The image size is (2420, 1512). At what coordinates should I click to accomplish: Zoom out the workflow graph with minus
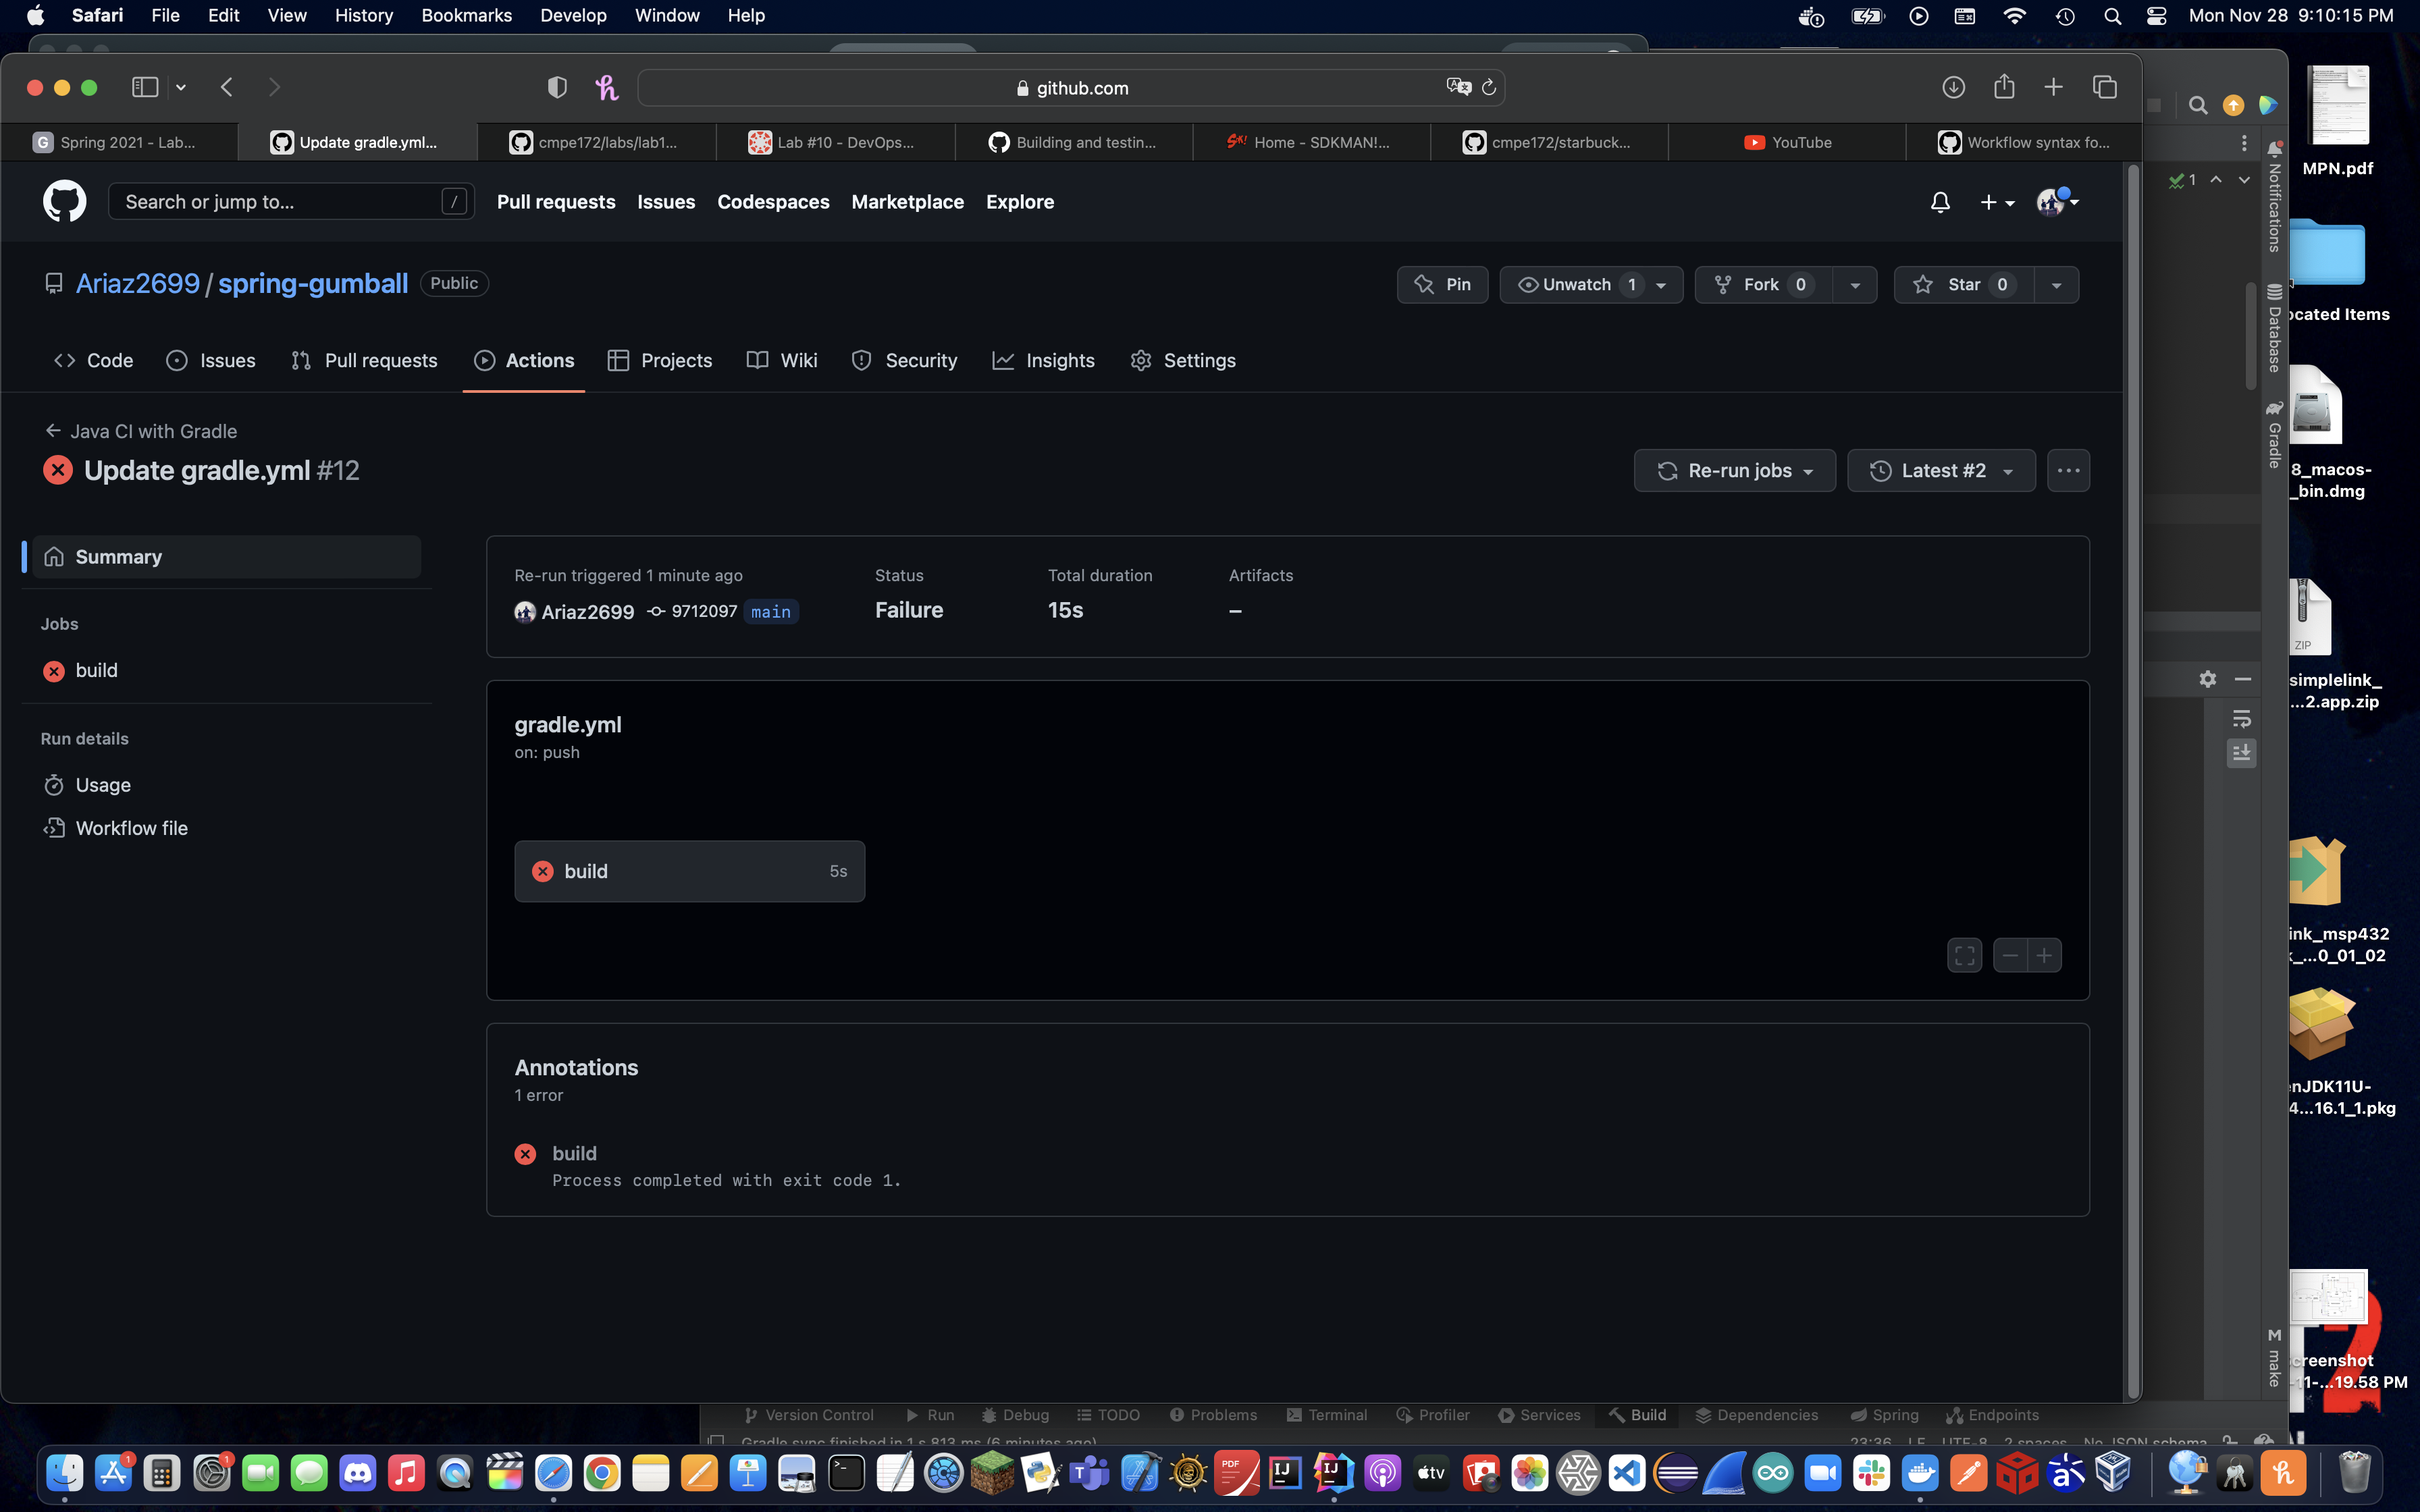tap(2010, 955)
